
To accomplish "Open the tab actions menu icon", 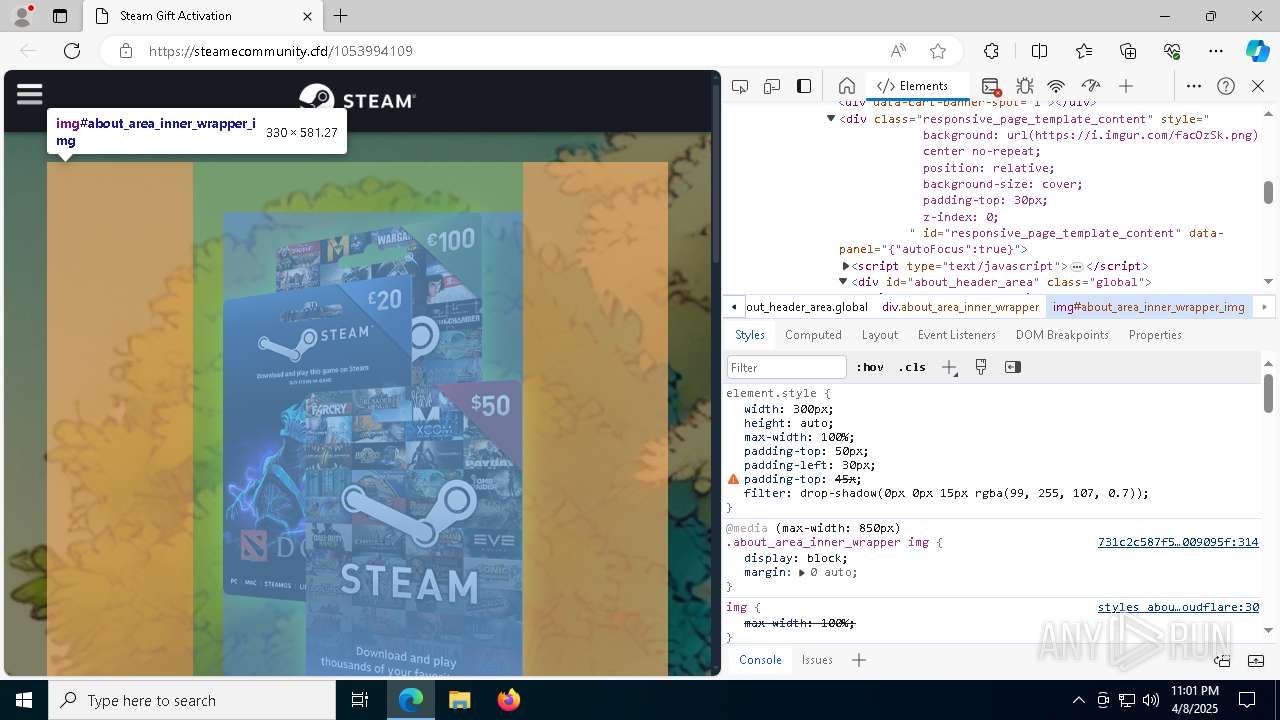I will [x=60, y=16].
